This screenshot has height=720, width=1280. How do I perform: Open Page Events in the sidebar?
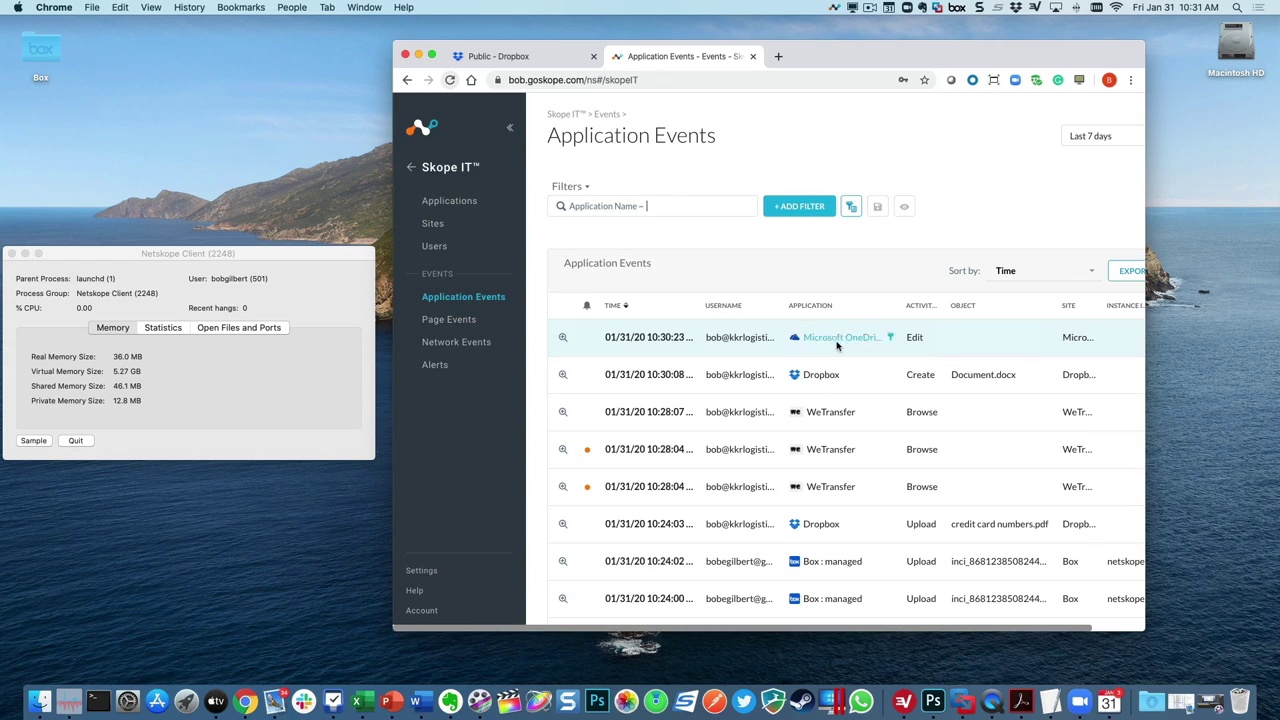[449, 319]
